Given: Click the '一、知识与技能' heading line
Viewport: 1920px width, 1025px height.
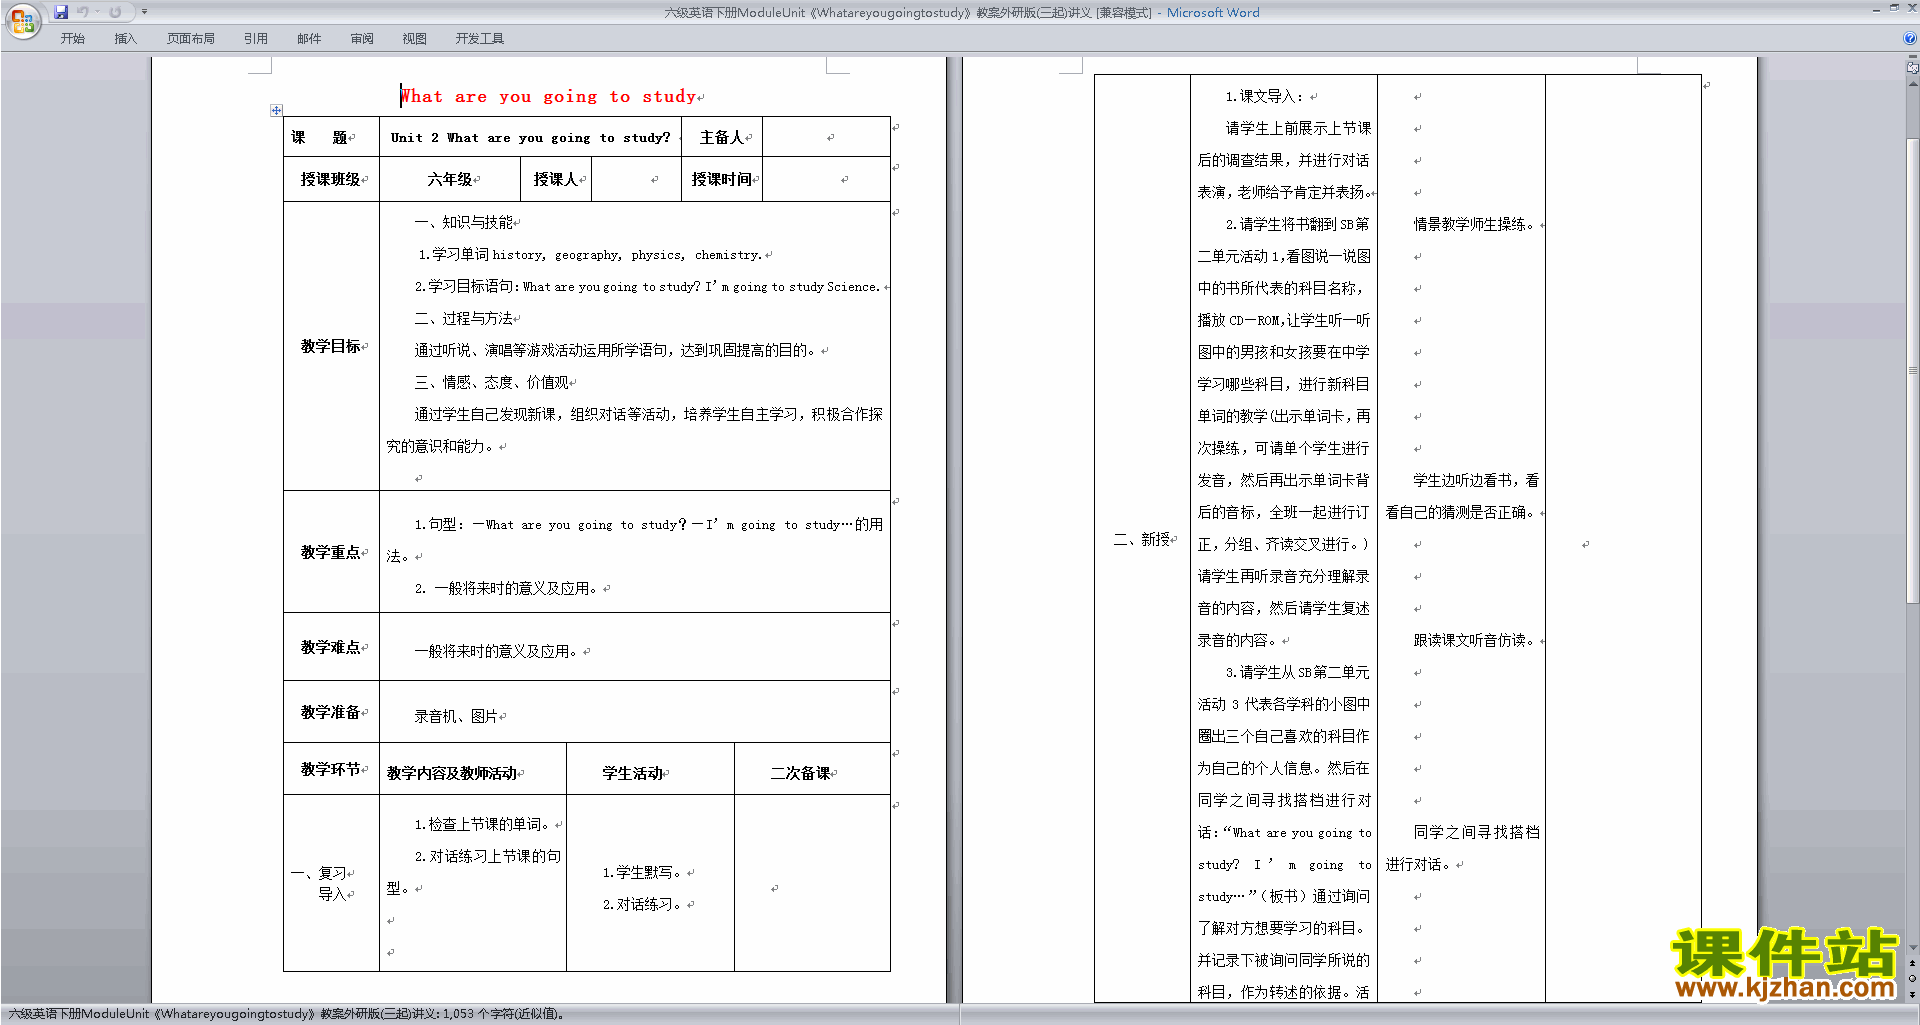Looking at the screenshot, I should [x=463, y=222].
